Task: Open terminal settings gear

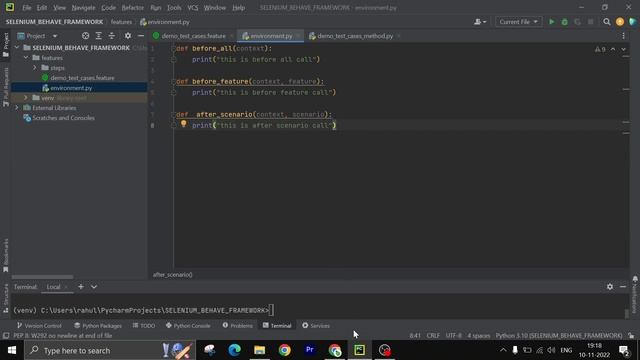Action: [x=610, y=287]
